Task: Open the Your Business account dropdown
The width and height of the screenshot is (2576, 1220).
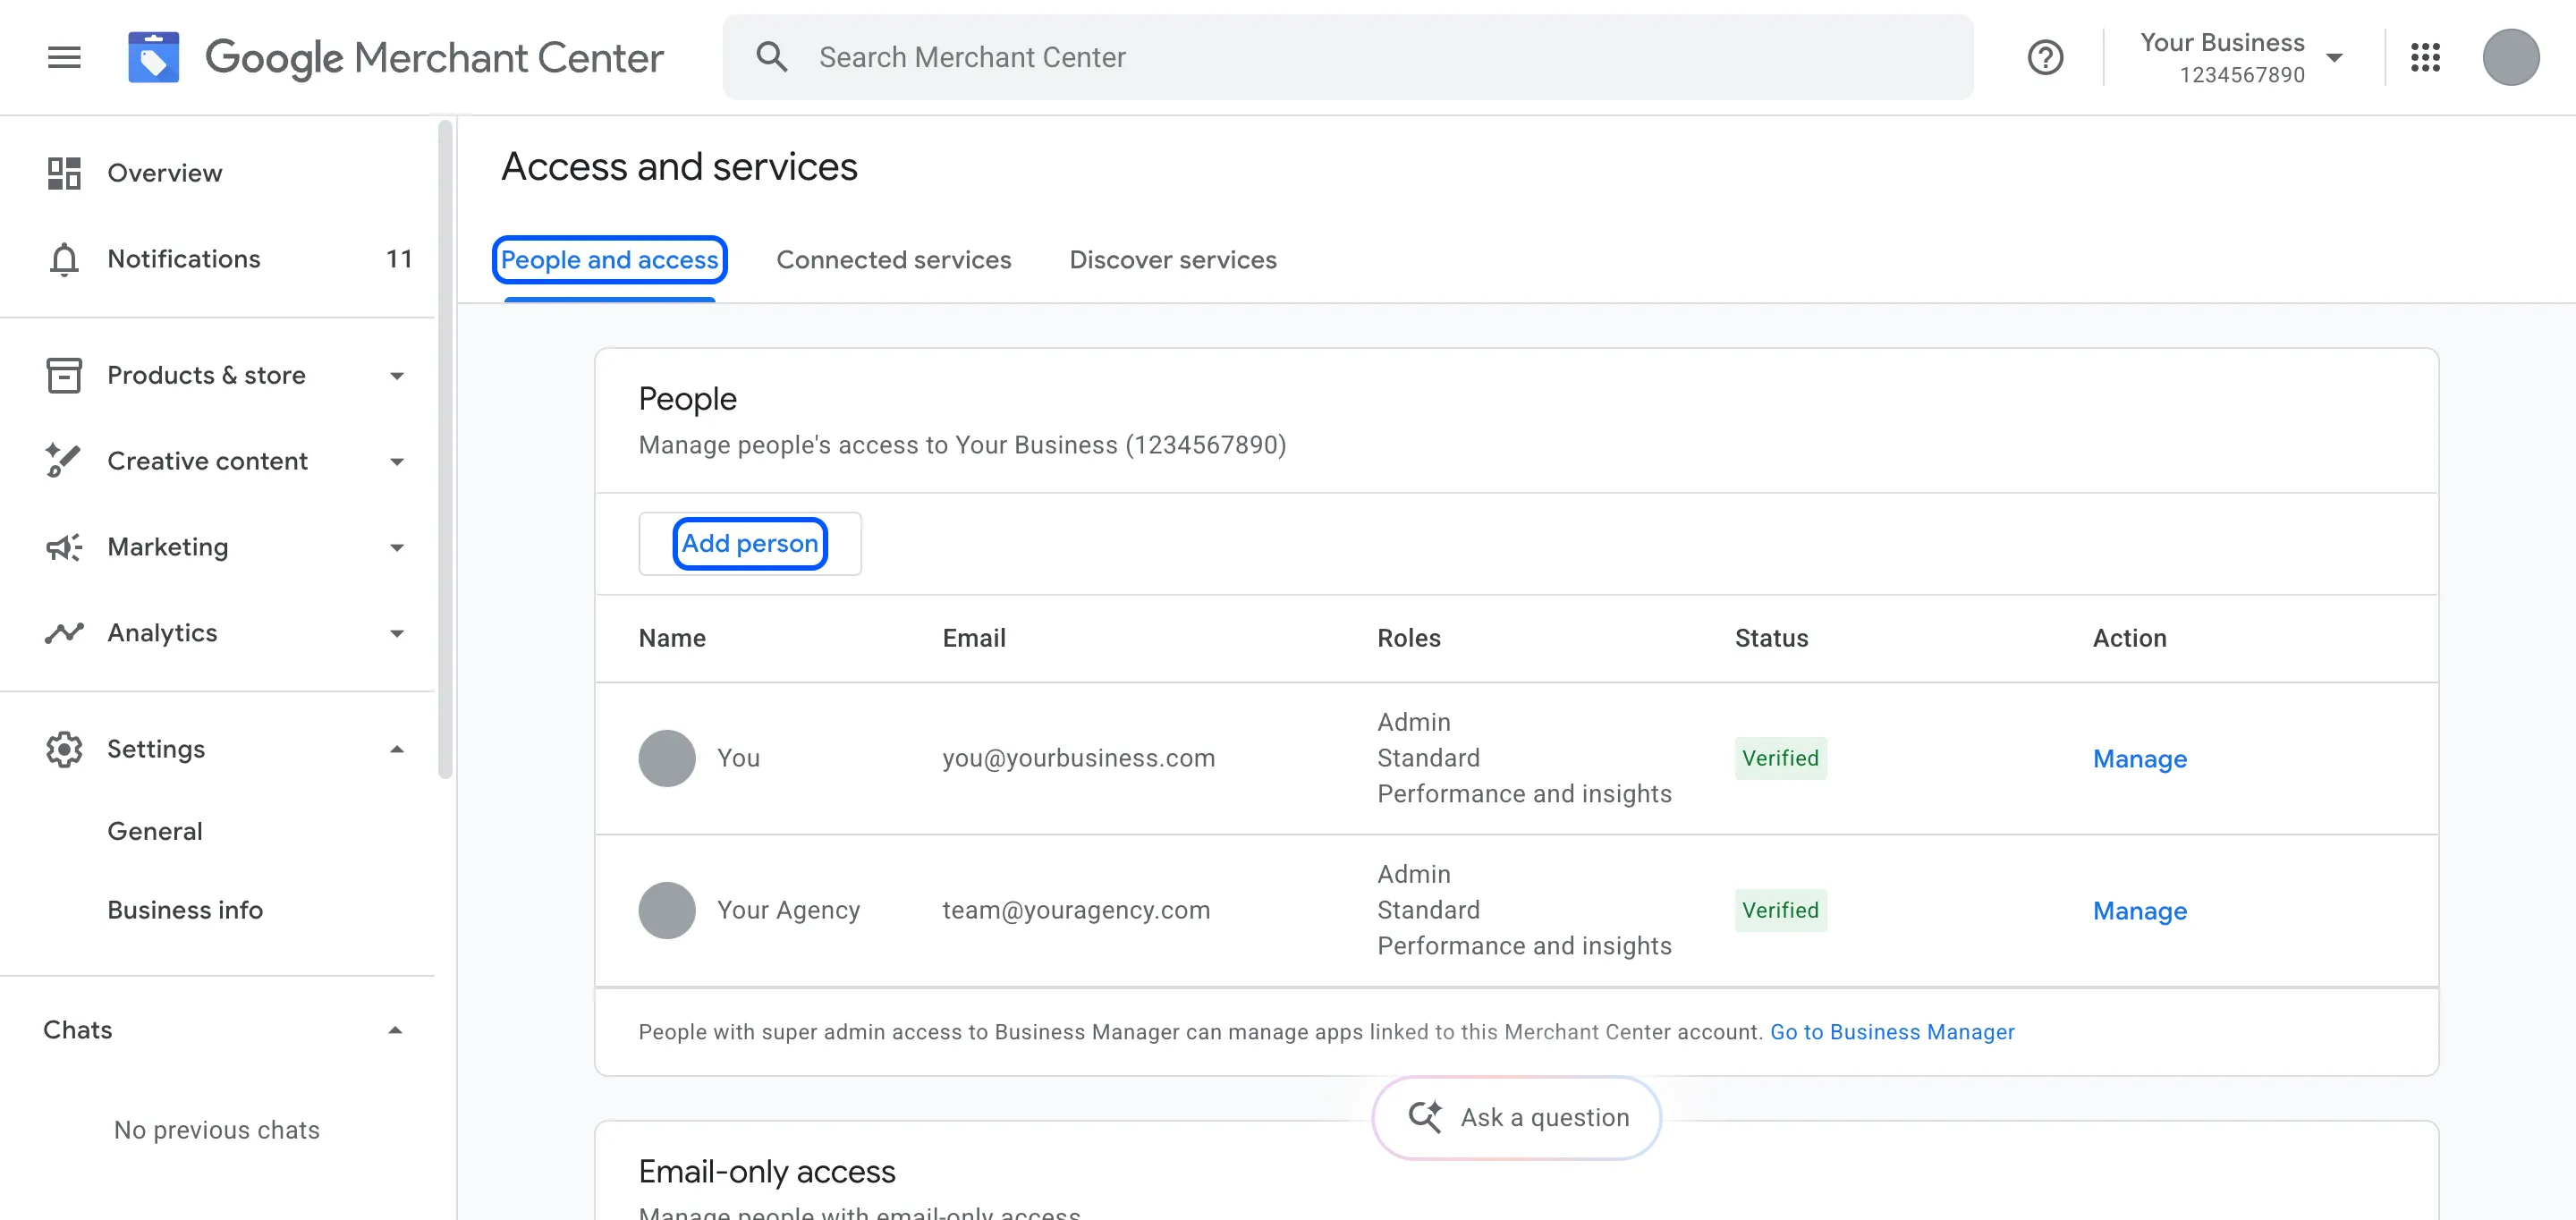Action: (x=2241, y=57)
